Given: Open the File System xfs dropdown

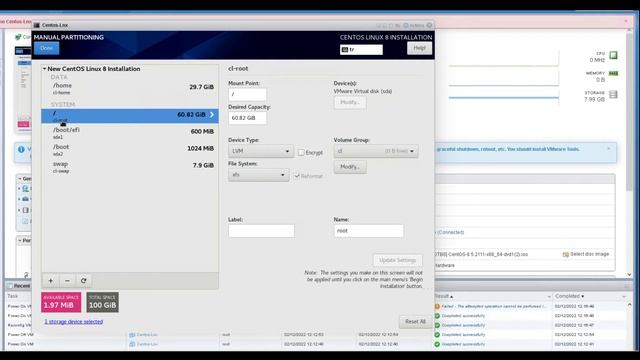Looking at the screenshot, I should (x=258, y=175).
